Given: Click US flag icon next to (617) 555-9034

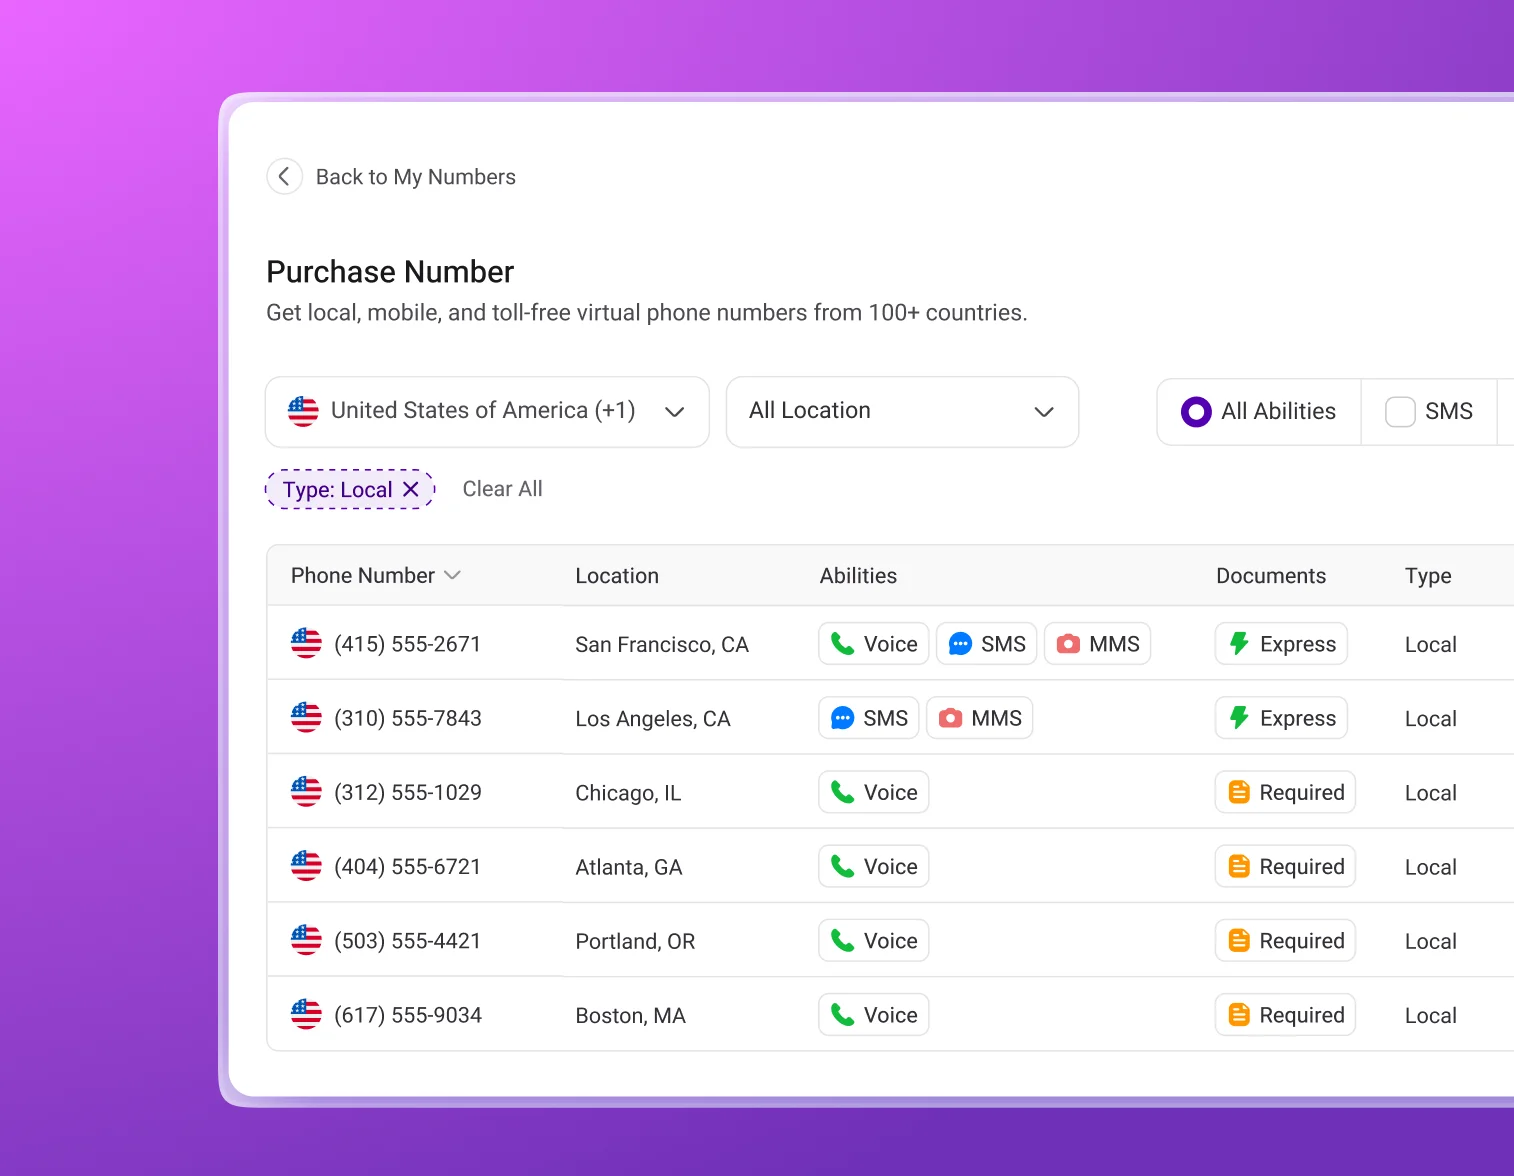Looking at the screenshot, I should pos(306,1014).
